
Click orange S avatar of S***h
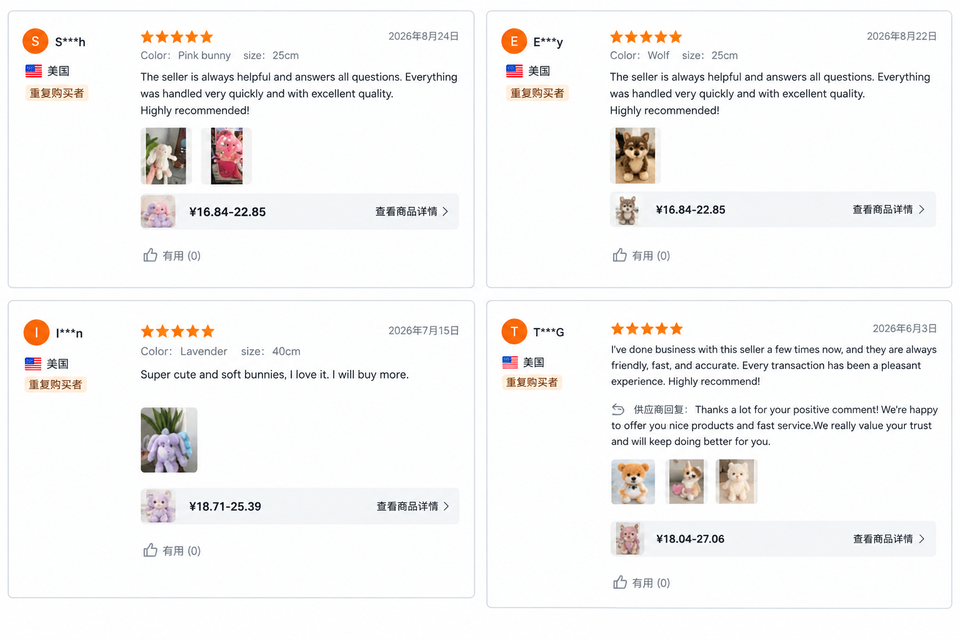[x=36, y=41]
